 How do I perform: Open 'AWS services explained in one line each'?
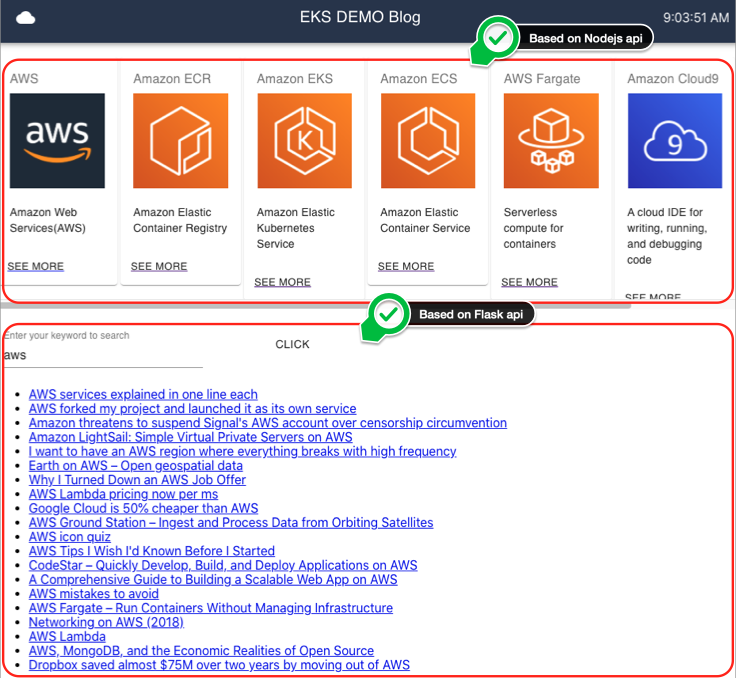[143, 394]
